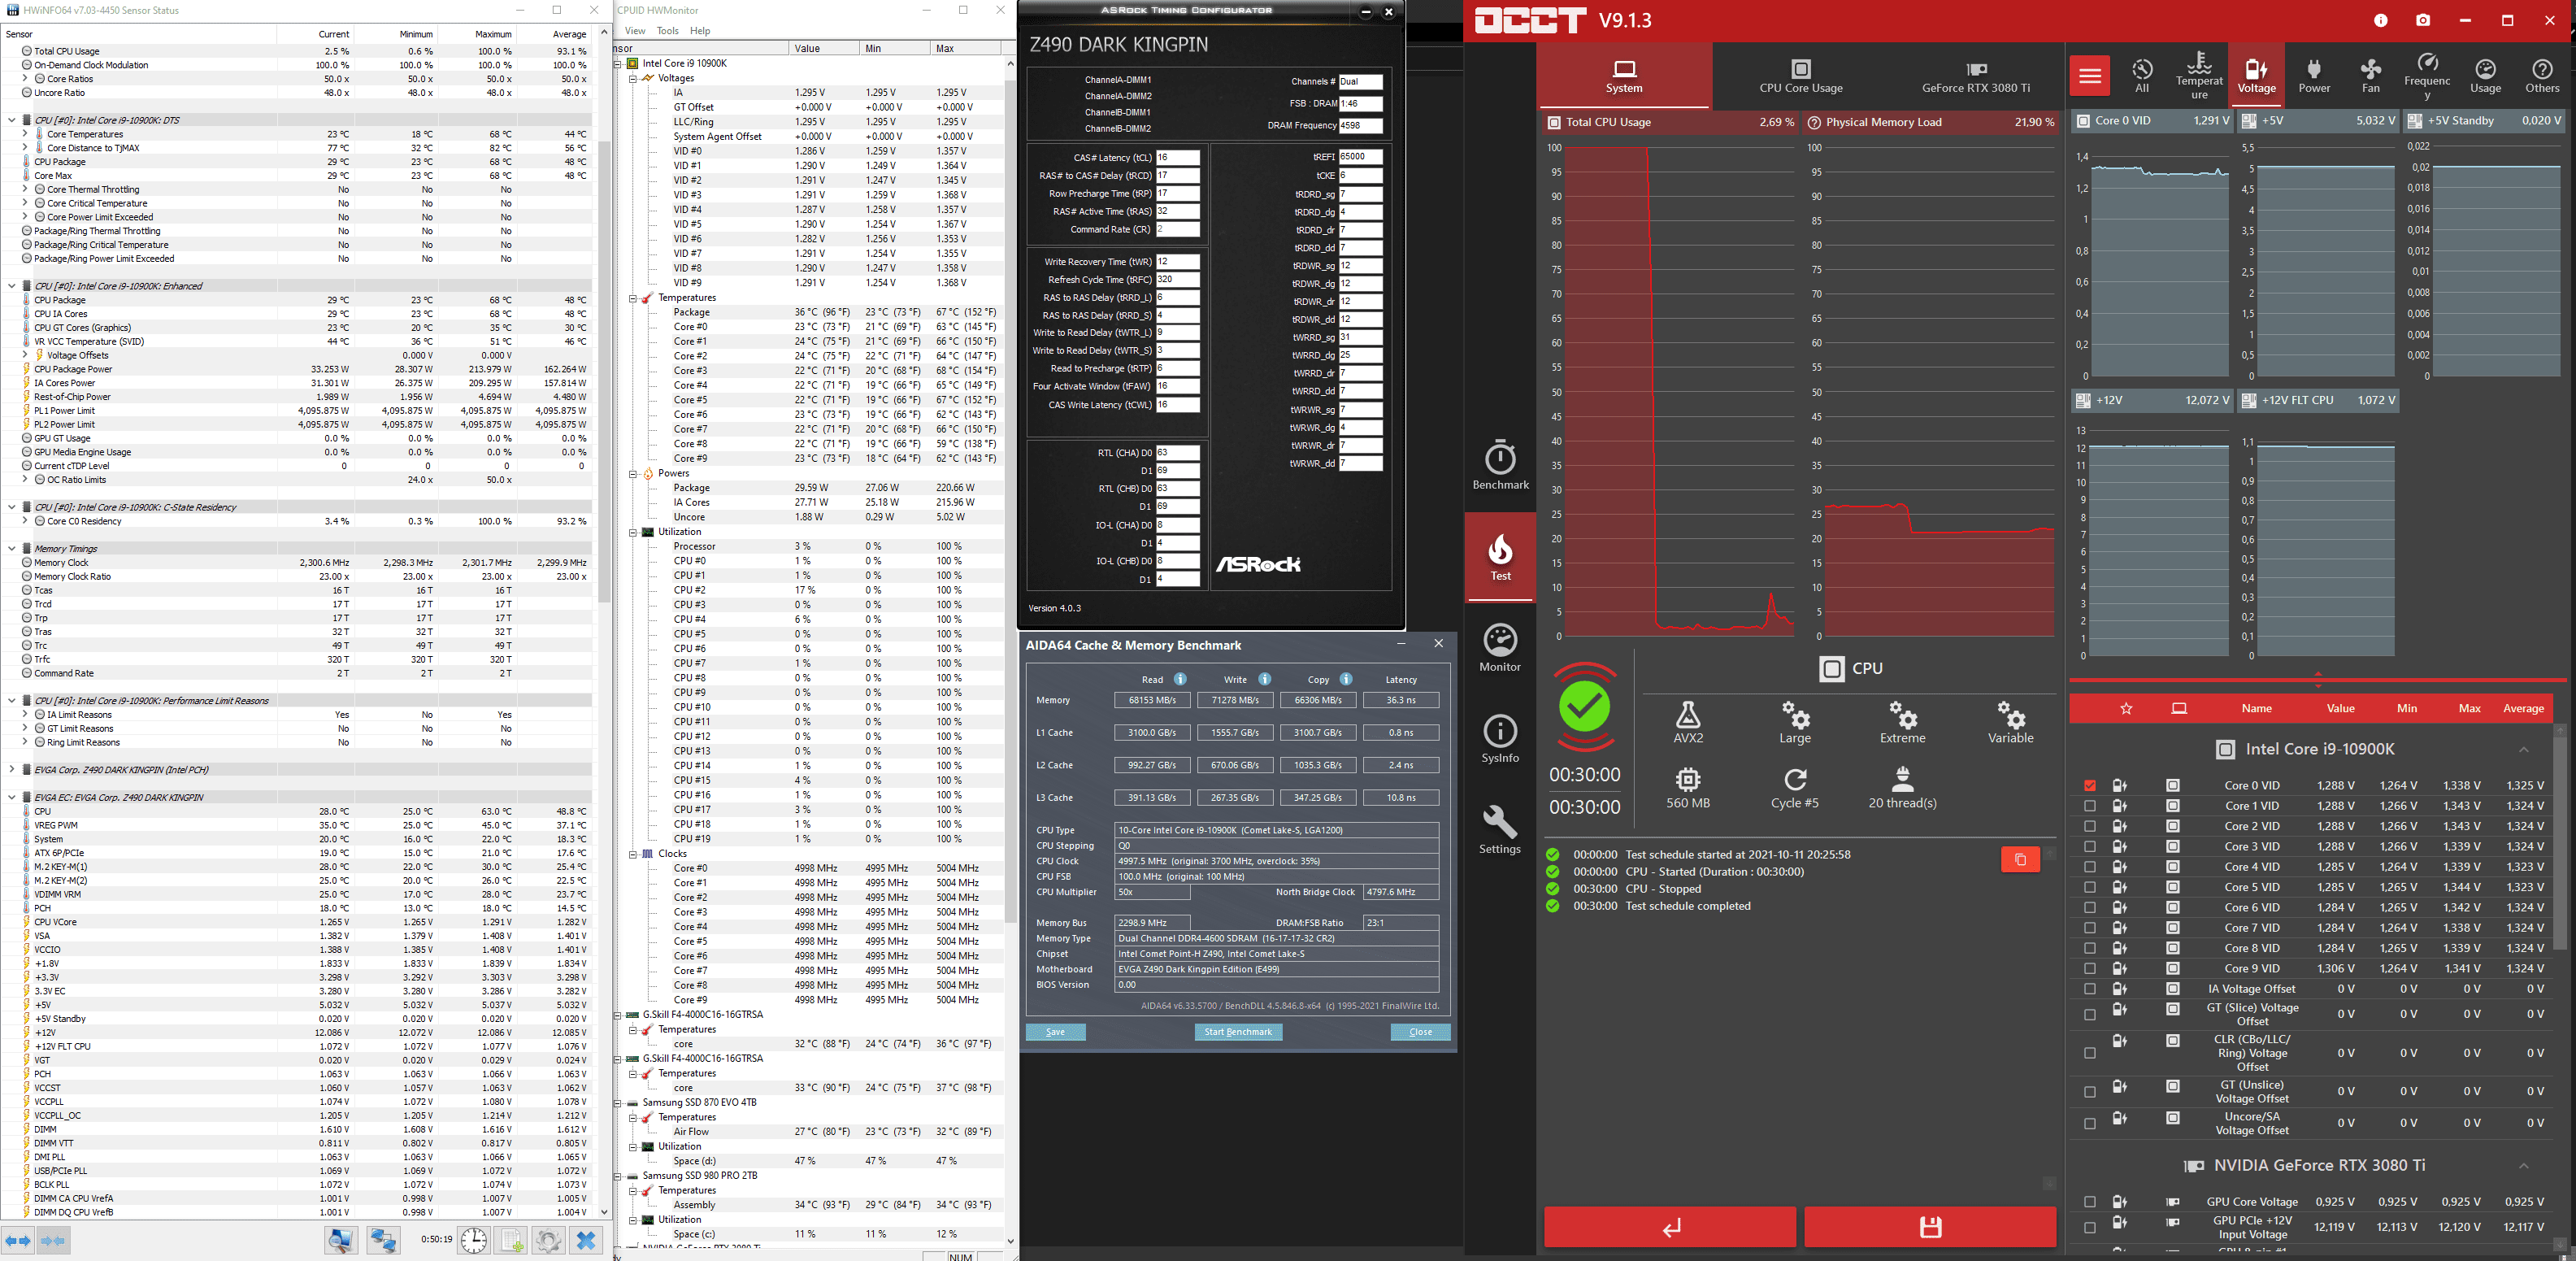Viewport: 2576px width, 1261px height.
Task: Click the 560 MB memory option
Action: click(x=1688, y=787)
